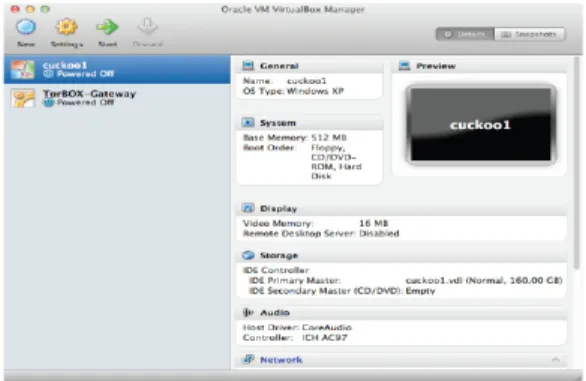Select the cuckoo1 virtual machine

117,70
